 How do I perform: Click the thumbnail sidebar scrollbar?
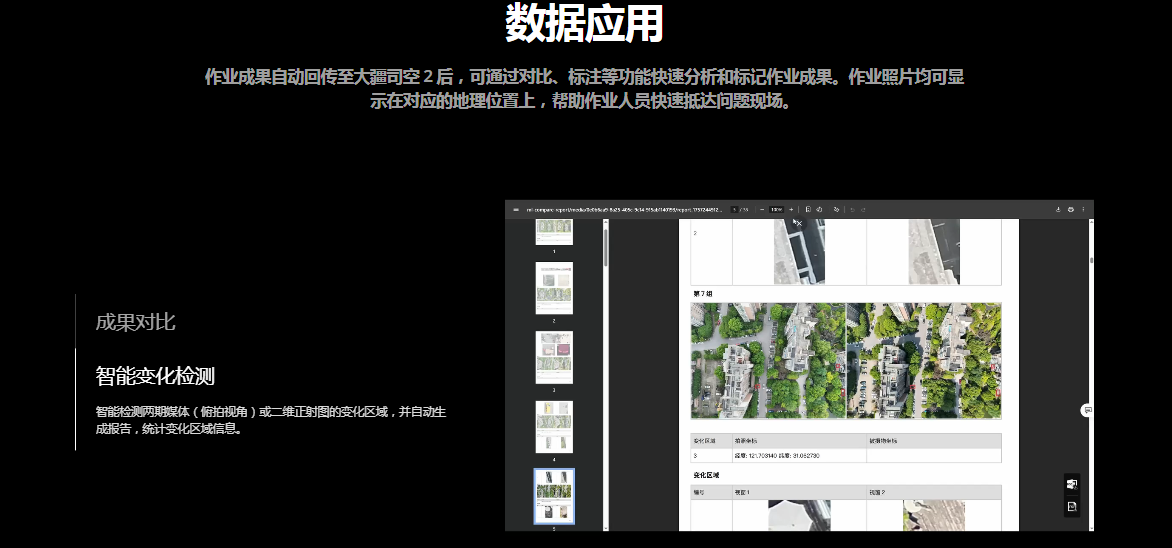tap(604, 245)
